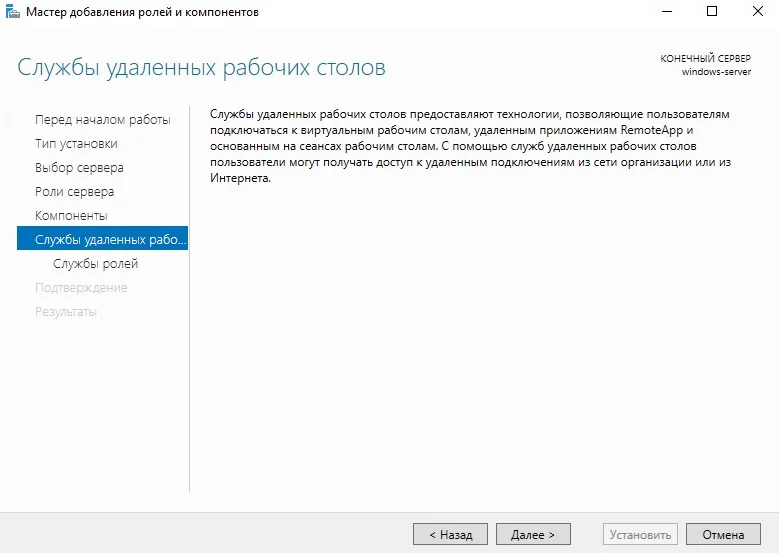Click the disabled 'Результаты' step

[x=66, y=312]
